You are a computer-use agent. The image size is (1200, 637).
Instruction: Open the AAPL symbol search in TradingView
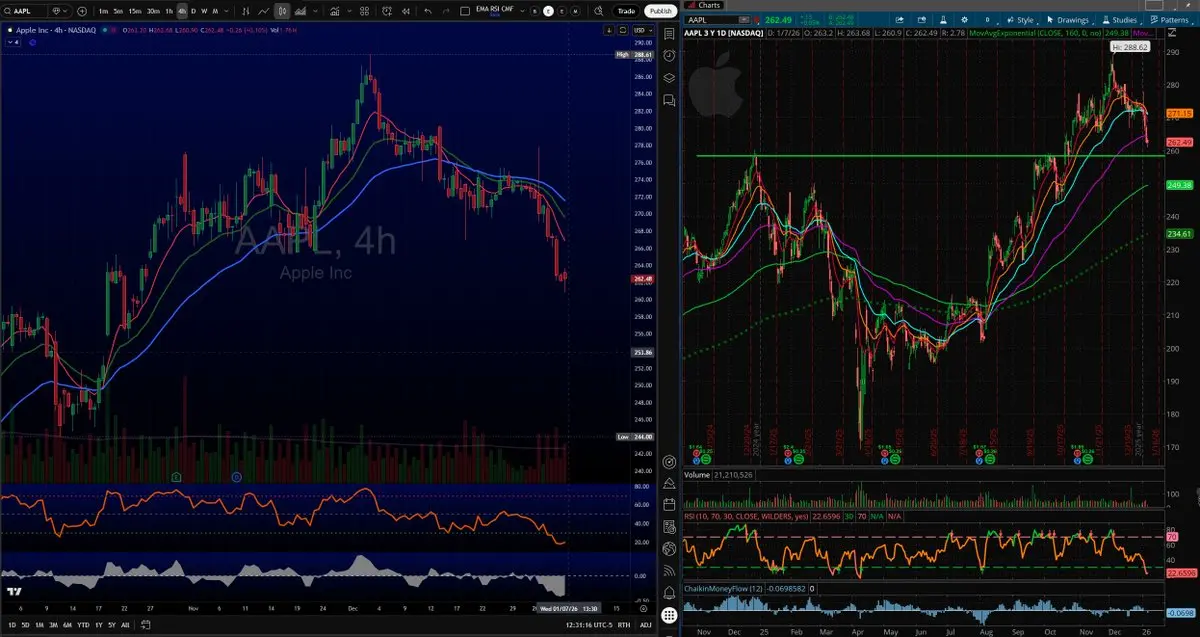point(25,11)
